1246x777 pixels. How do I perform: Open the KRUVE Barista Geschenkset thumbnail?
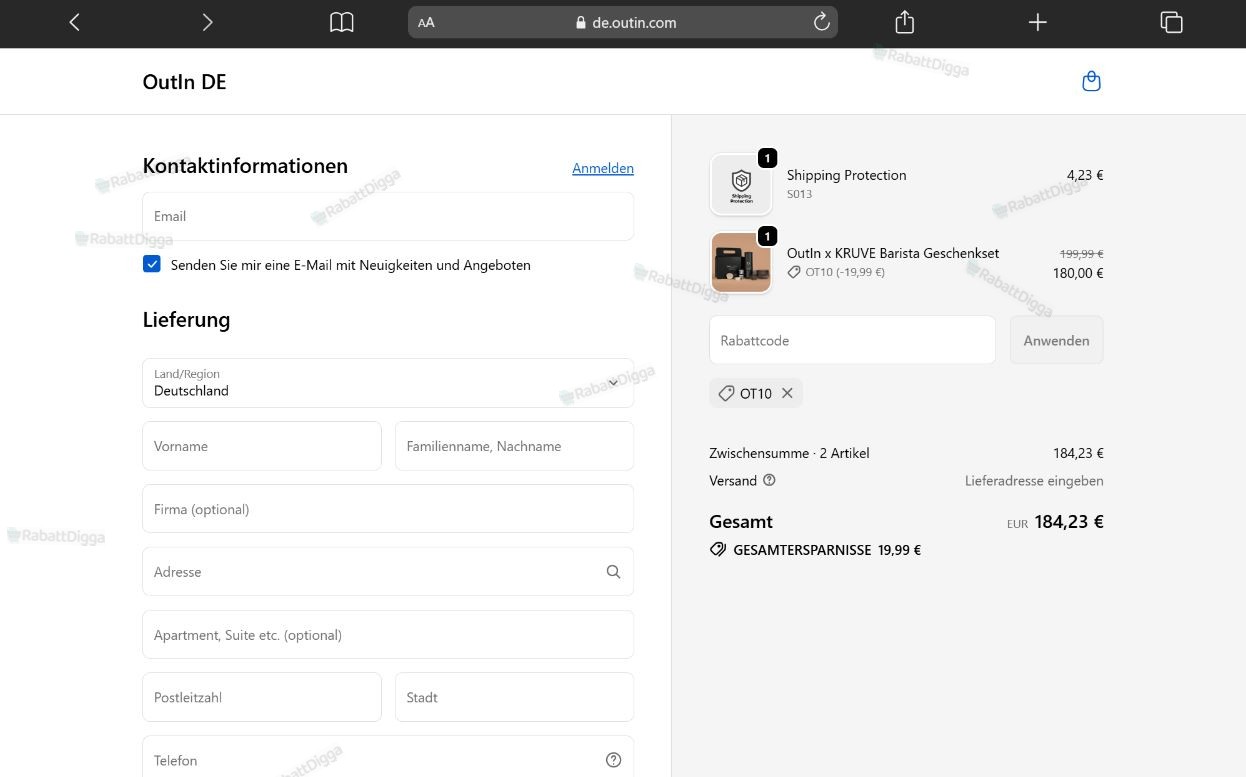pos(741,263)
